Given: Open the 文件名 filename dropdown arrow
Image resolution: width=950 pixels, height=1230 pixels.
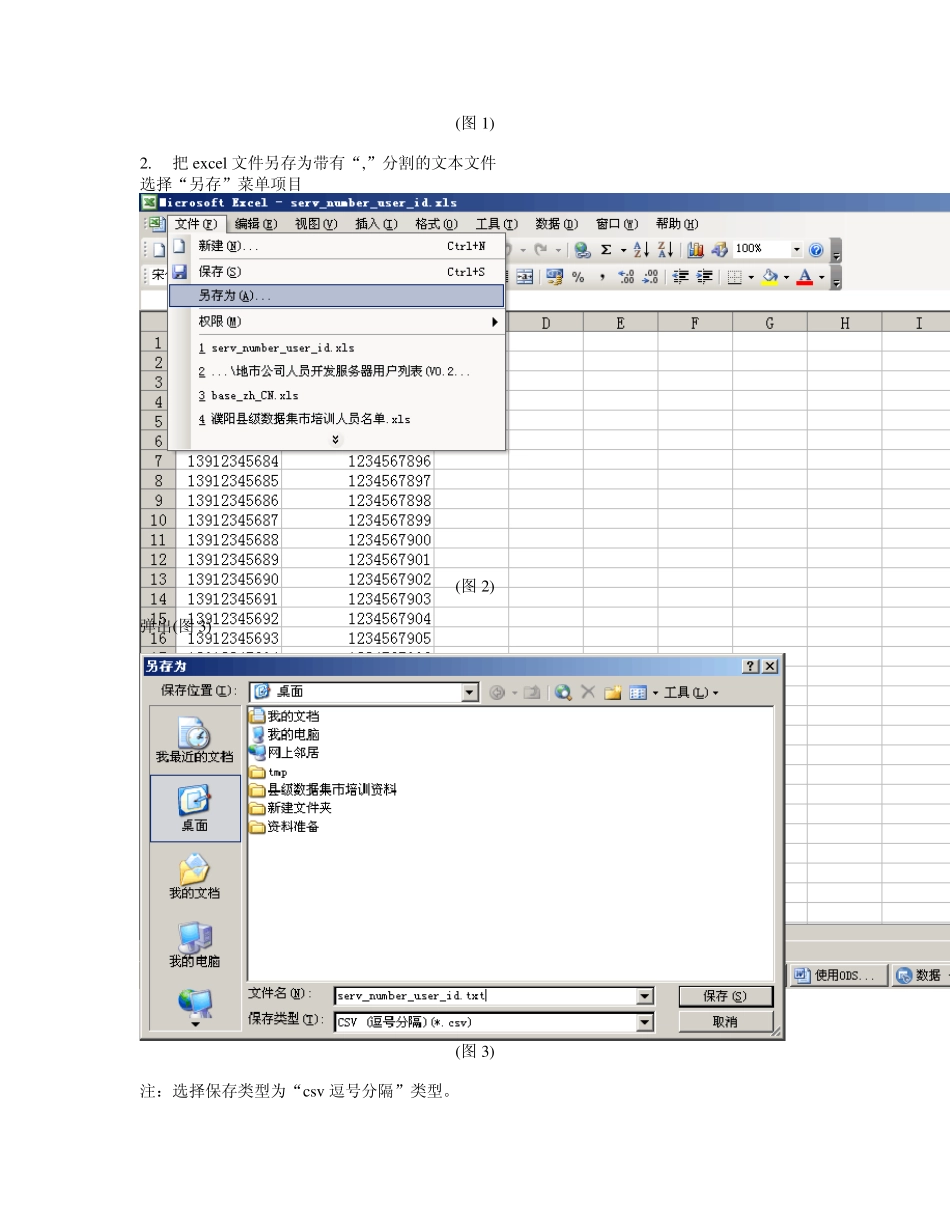Looking at the screenshot, I should (x=644, y=996).
